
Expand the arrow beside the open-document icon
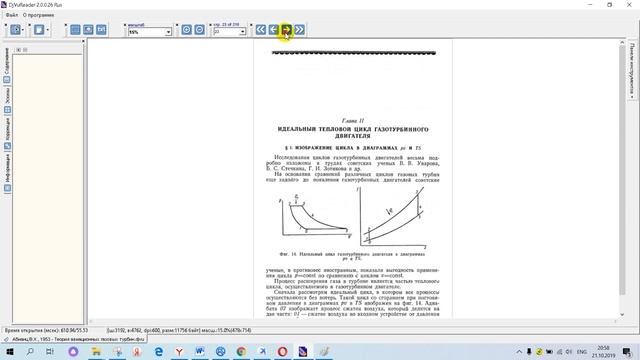22,30
